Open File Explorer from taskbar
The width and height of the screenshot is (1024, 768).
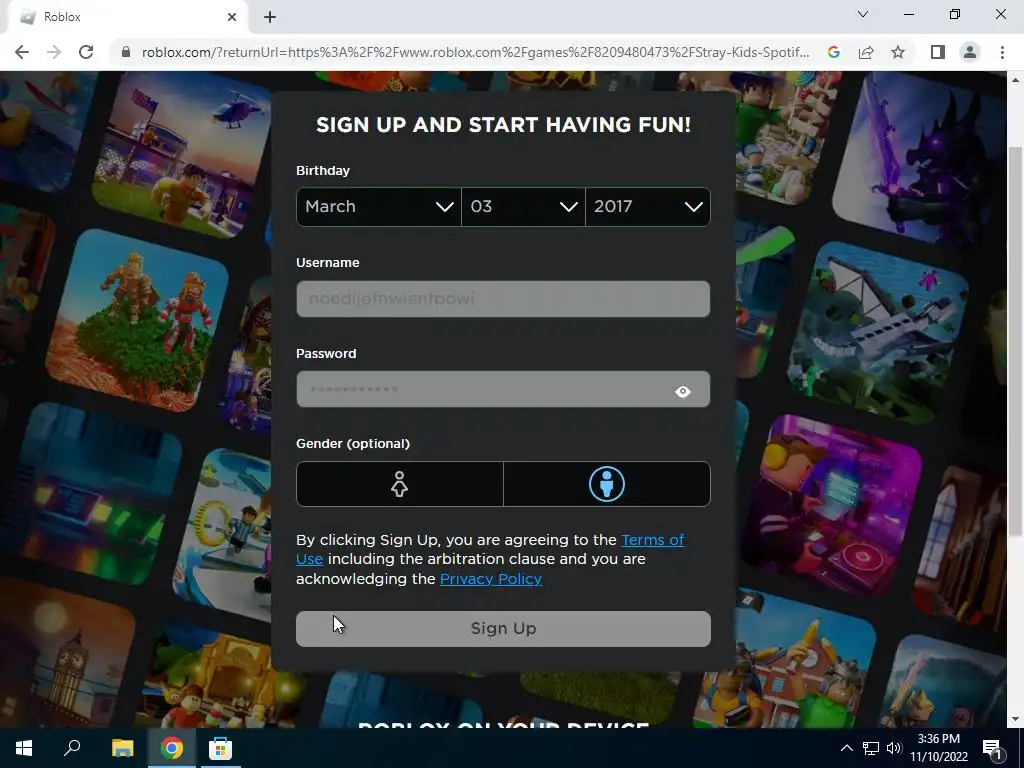point(122,748)
